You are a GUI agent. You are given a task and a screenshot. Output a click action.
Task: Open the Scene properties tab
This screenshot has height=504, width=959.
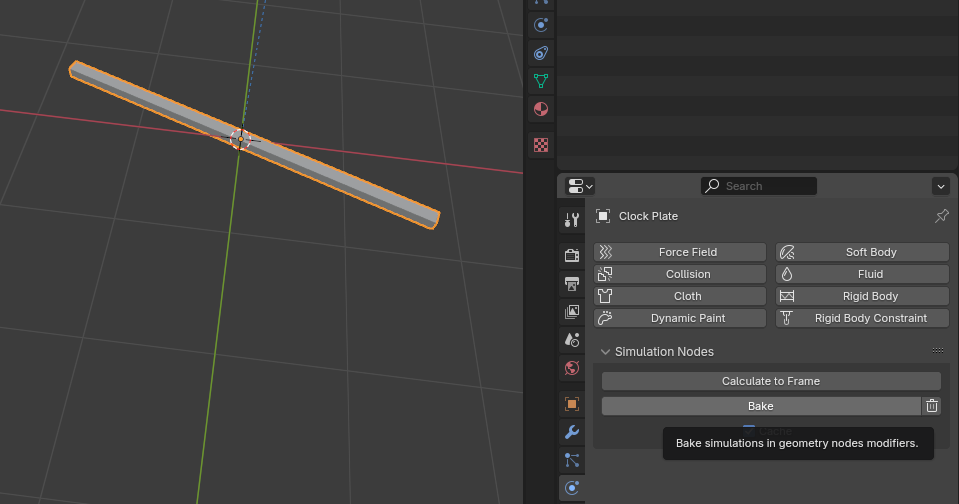[572, 340]
